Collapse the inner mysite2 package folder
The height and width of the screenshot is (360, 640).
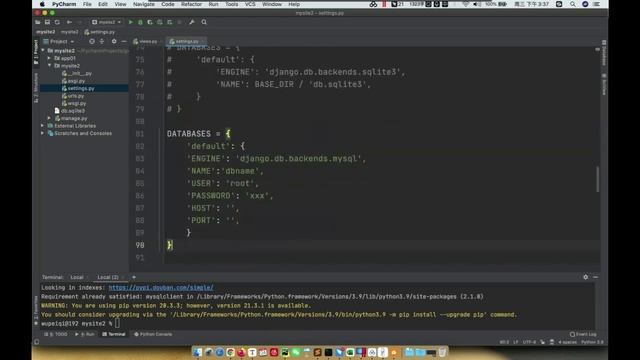point(49,66)
